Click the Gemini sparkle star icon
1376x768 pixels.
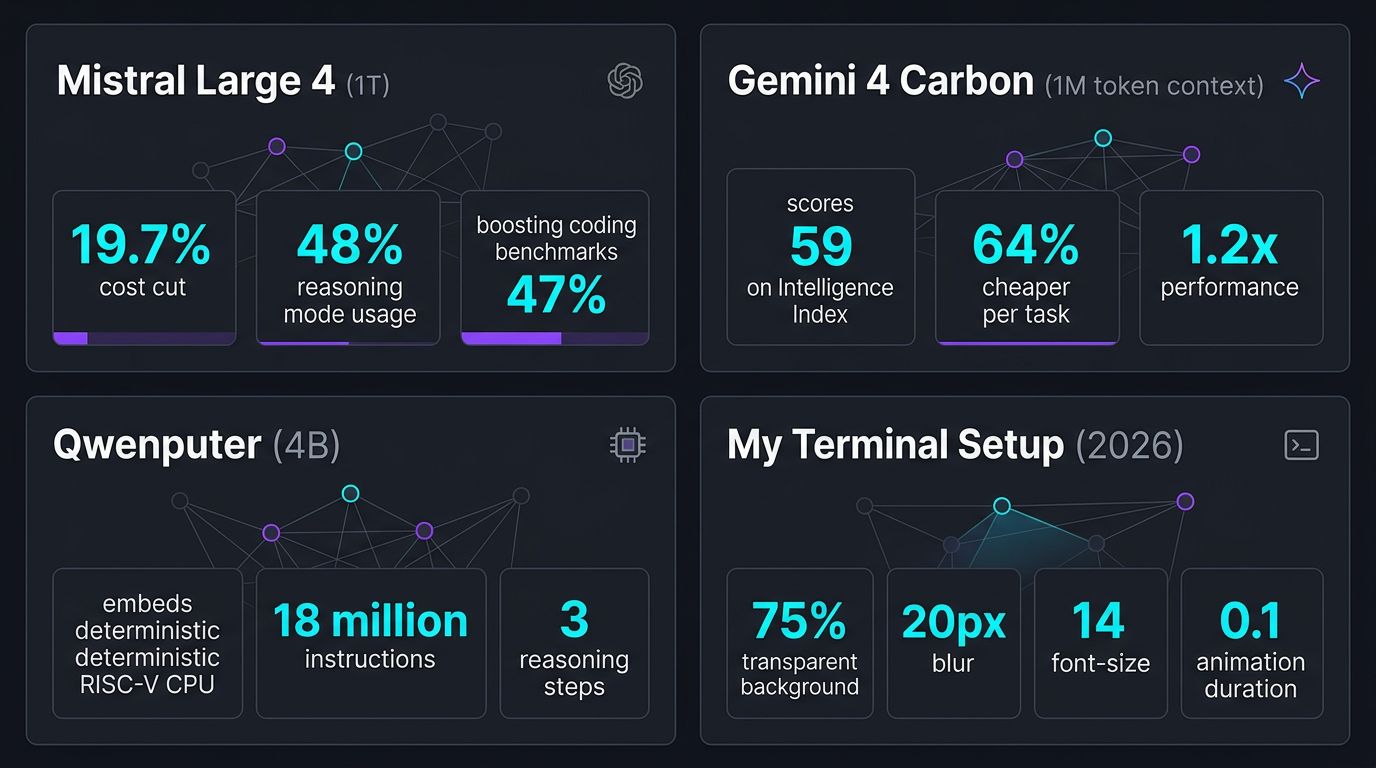[x=1301, y=81]
